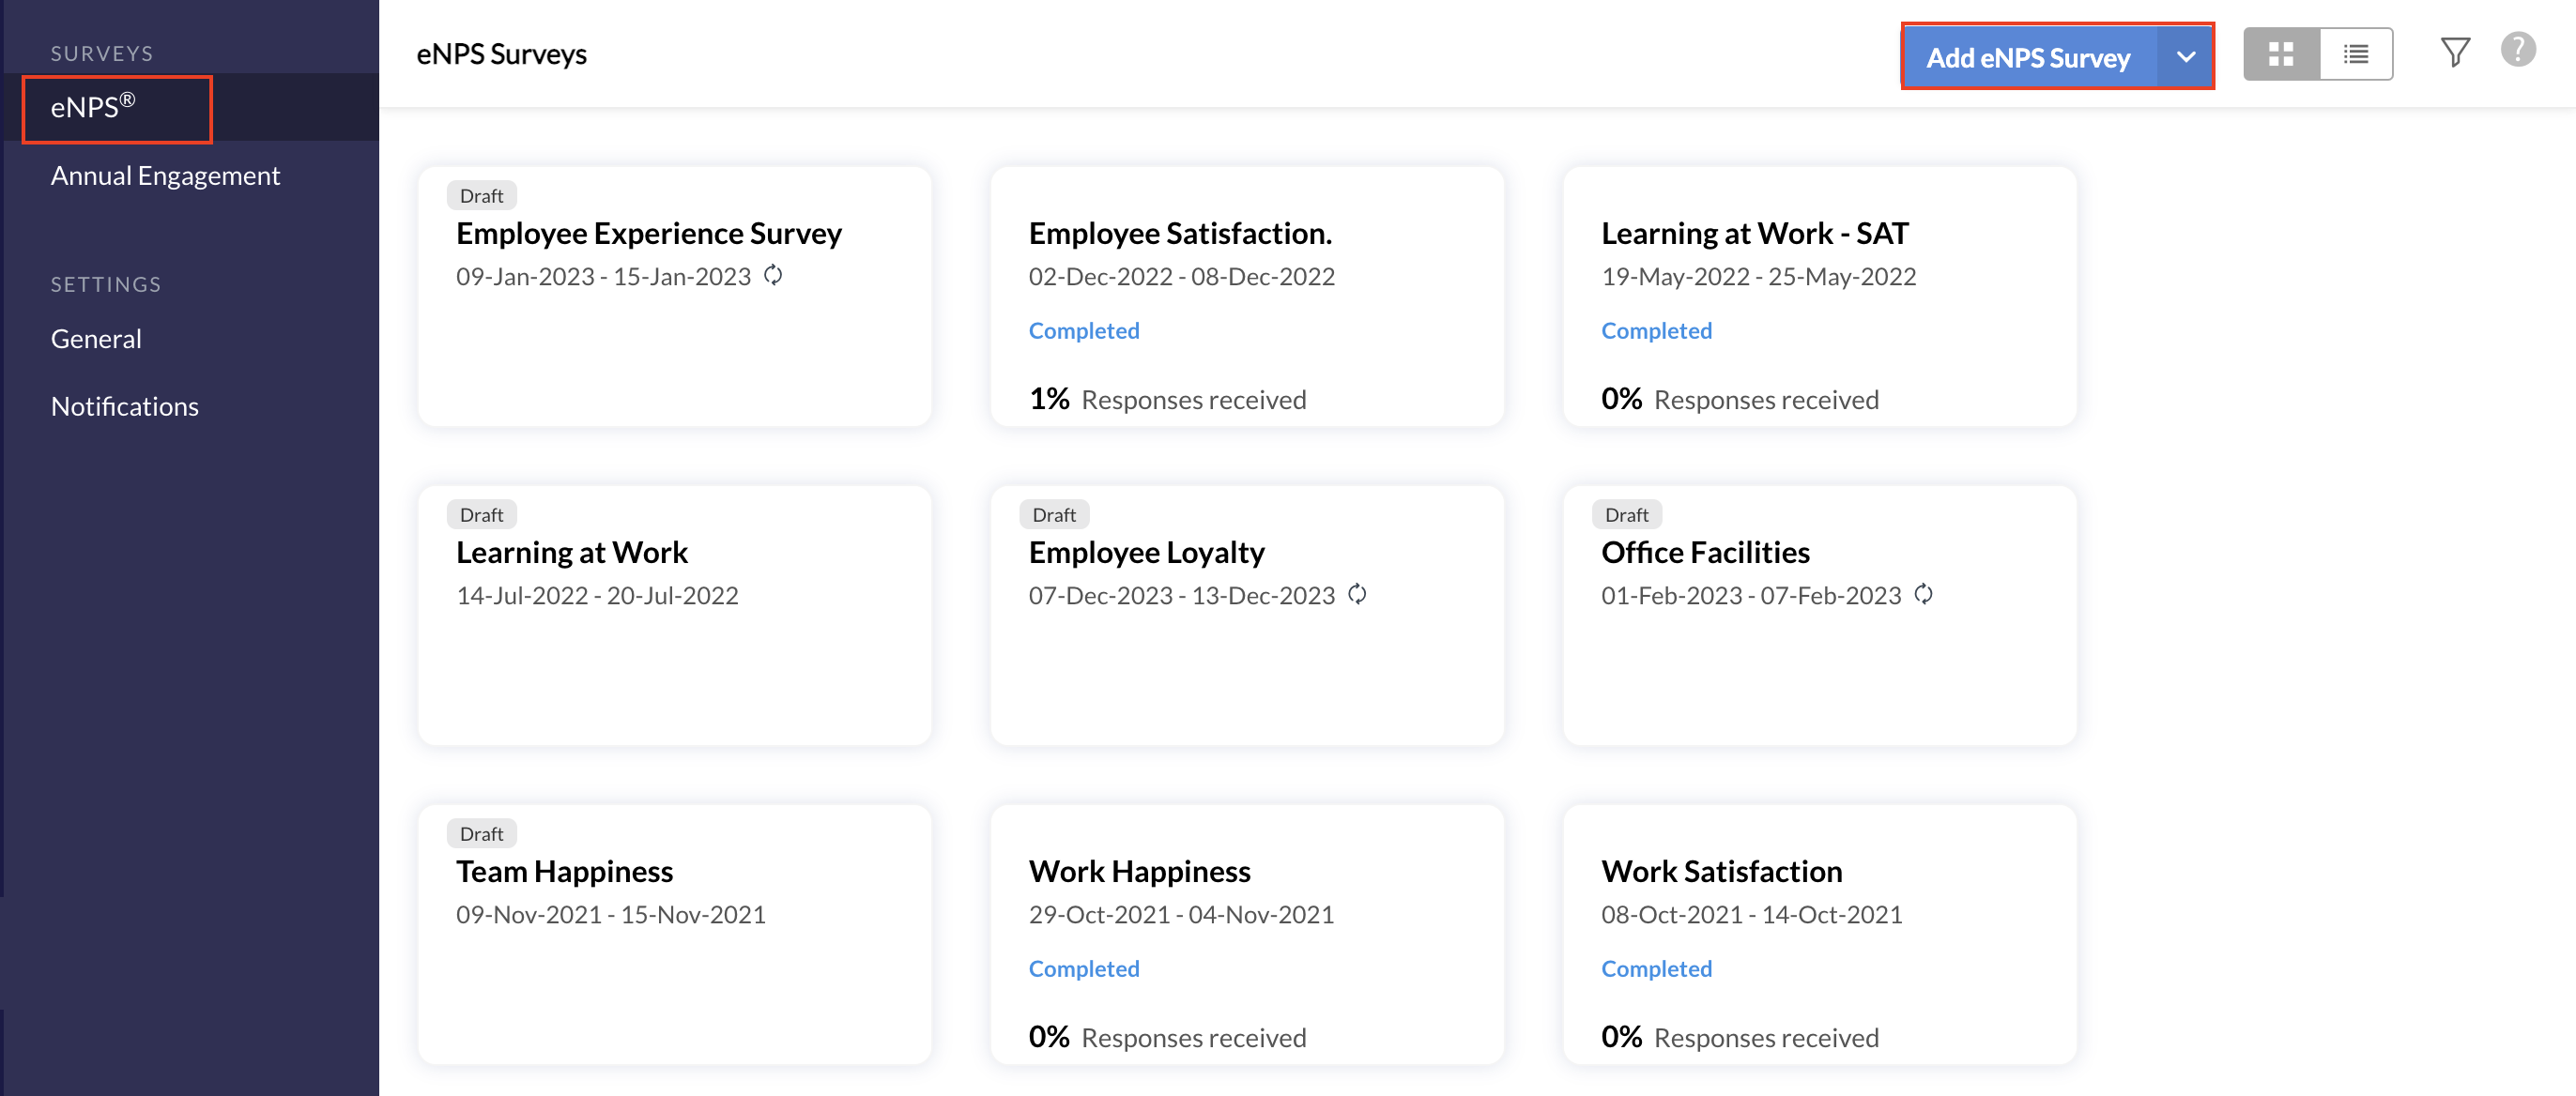
Task: Click Draft badge on Employee Loyalty
Action: (1054, 515)
